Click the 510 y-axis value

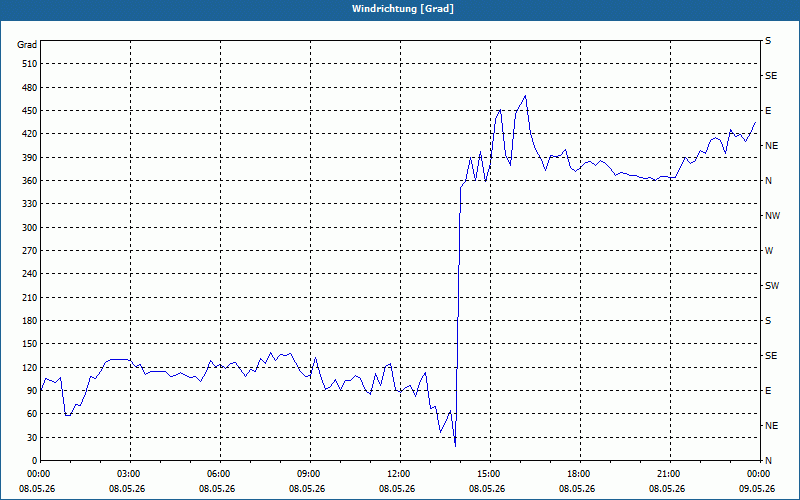point(30,64)
